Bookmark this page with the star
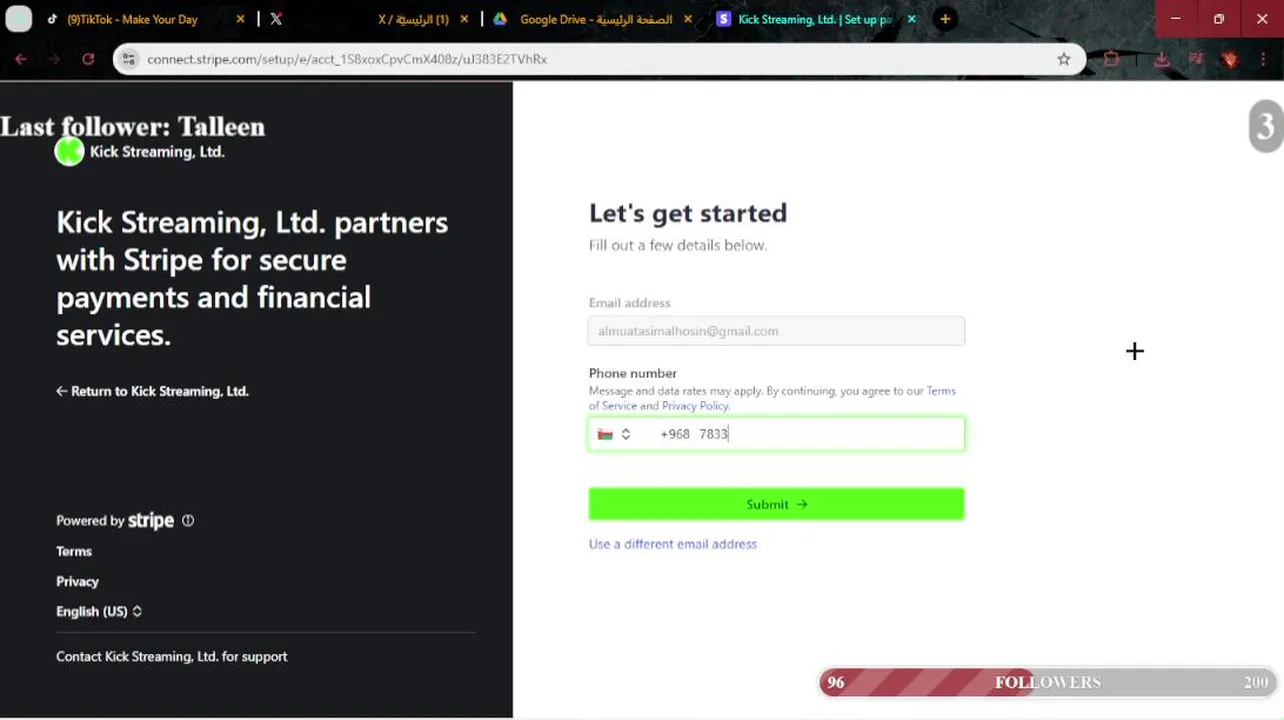Viewport: 1284px width, 720px height. click(1064, 60)
